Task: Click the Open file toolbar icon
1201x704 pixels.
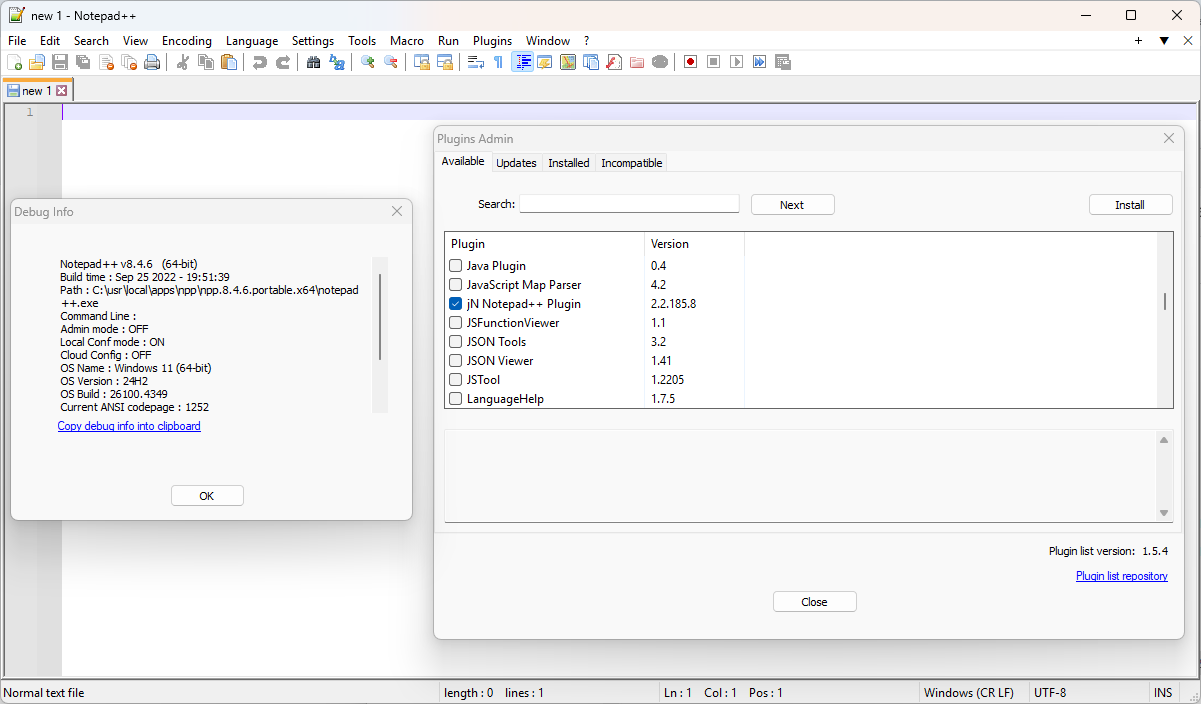Action: click(37, 62)
